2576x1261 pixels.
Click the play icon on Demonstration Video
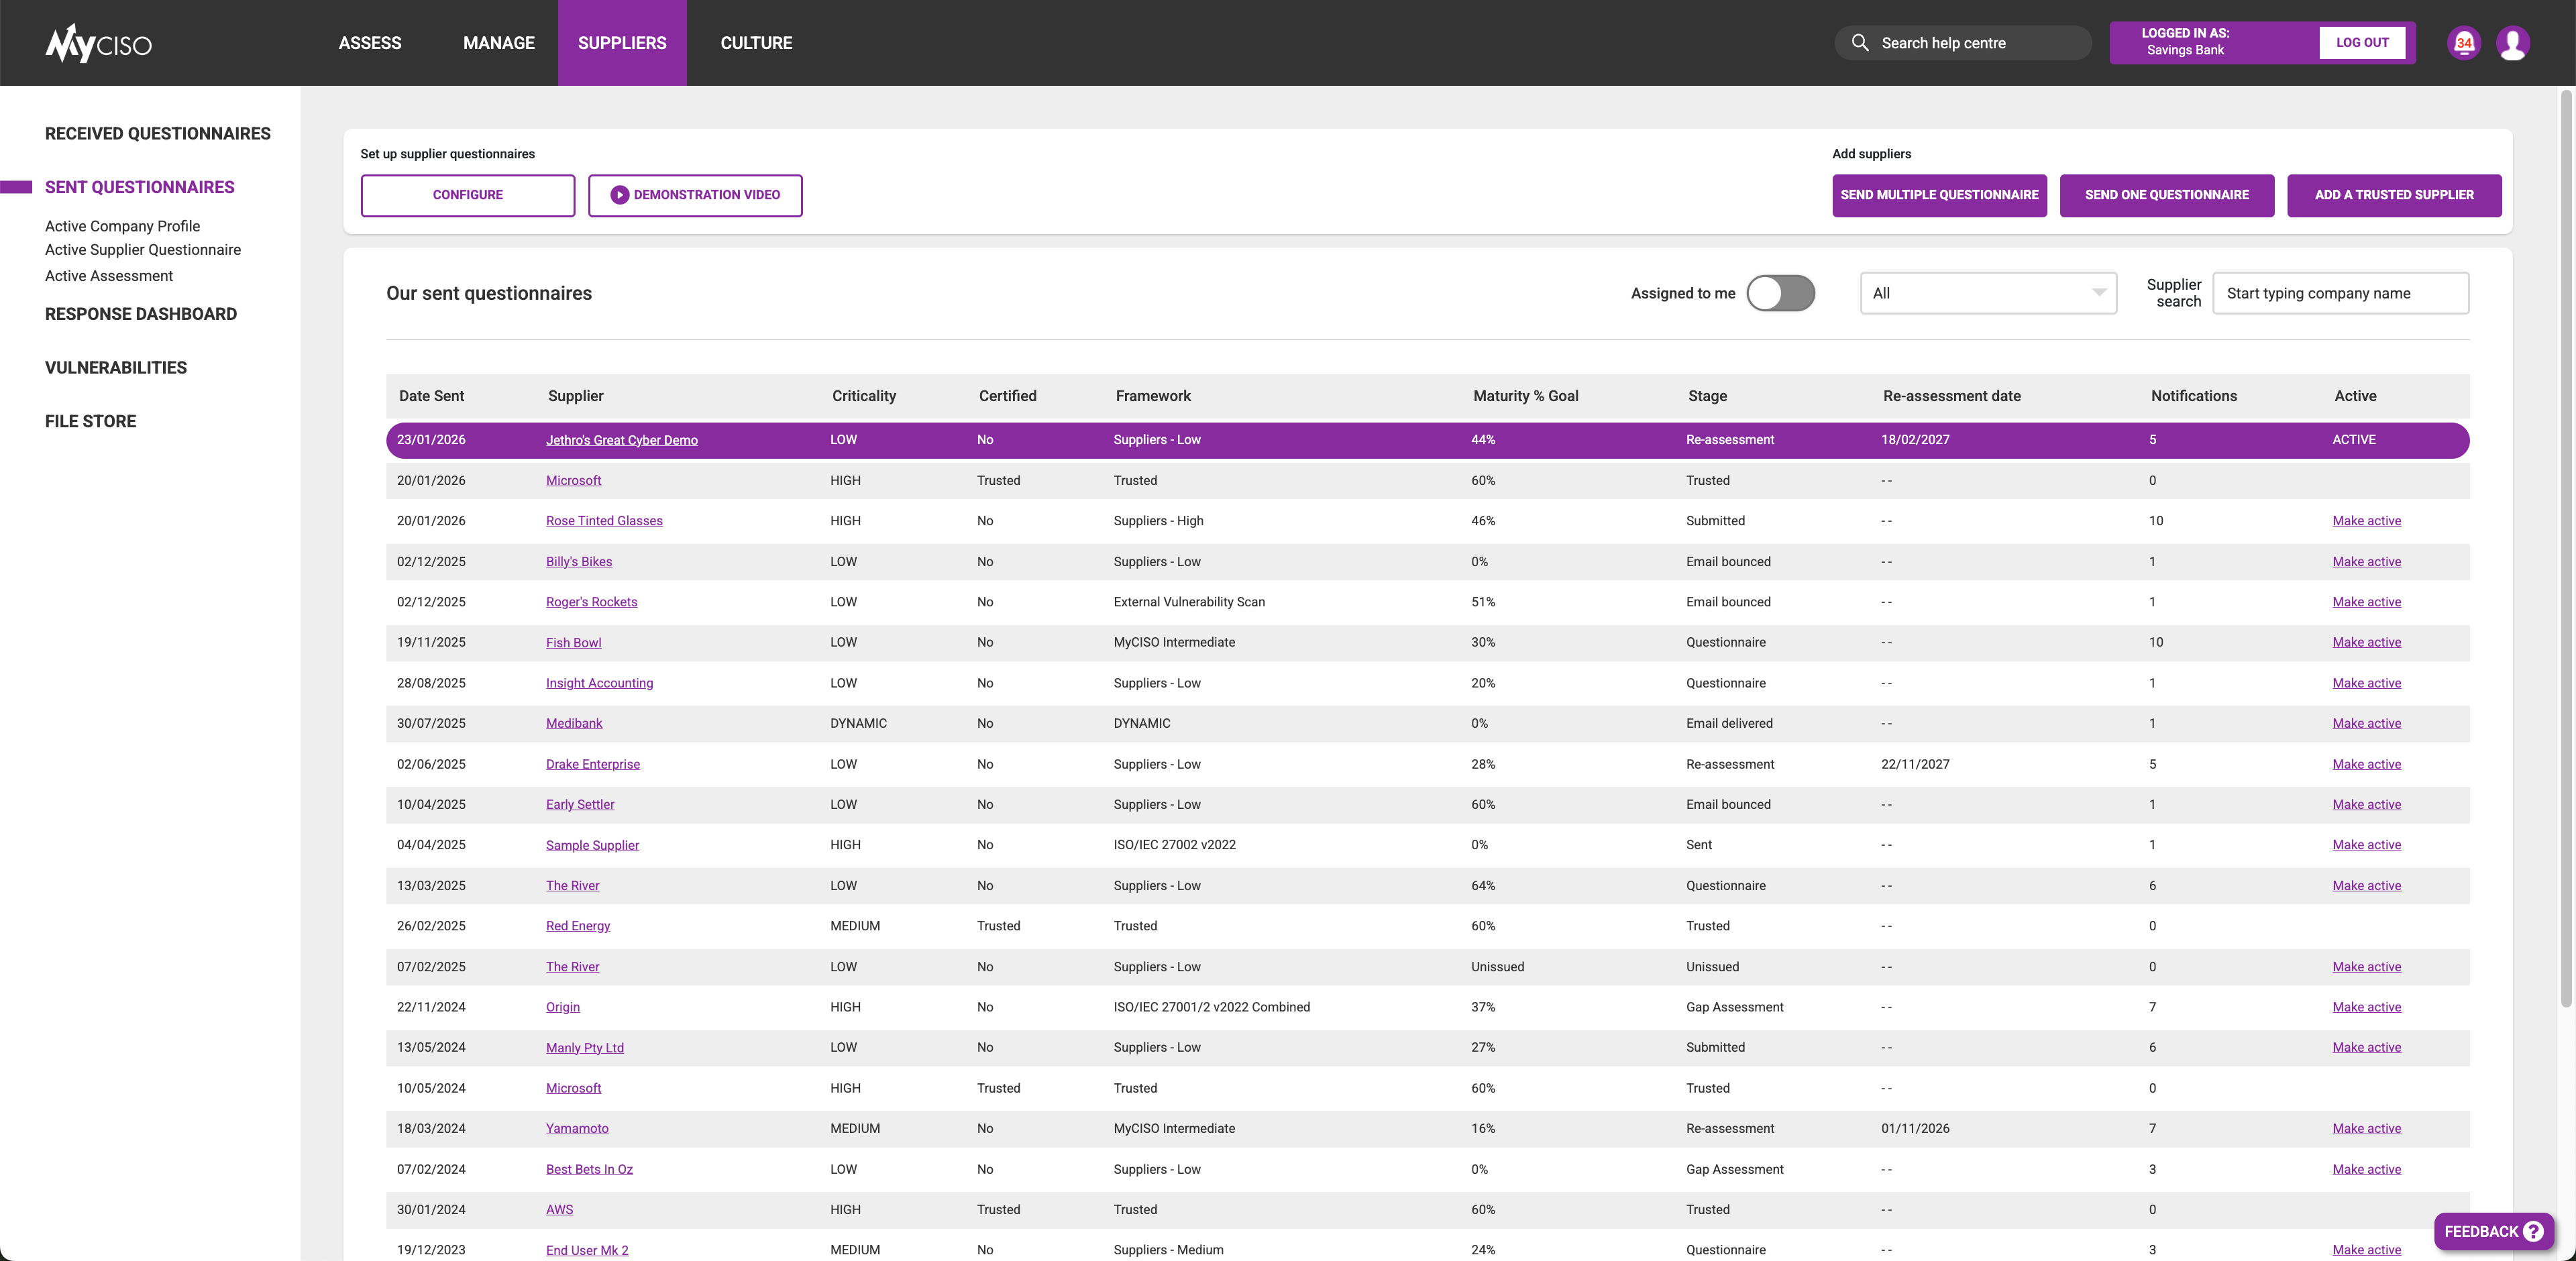coord(620,195)
